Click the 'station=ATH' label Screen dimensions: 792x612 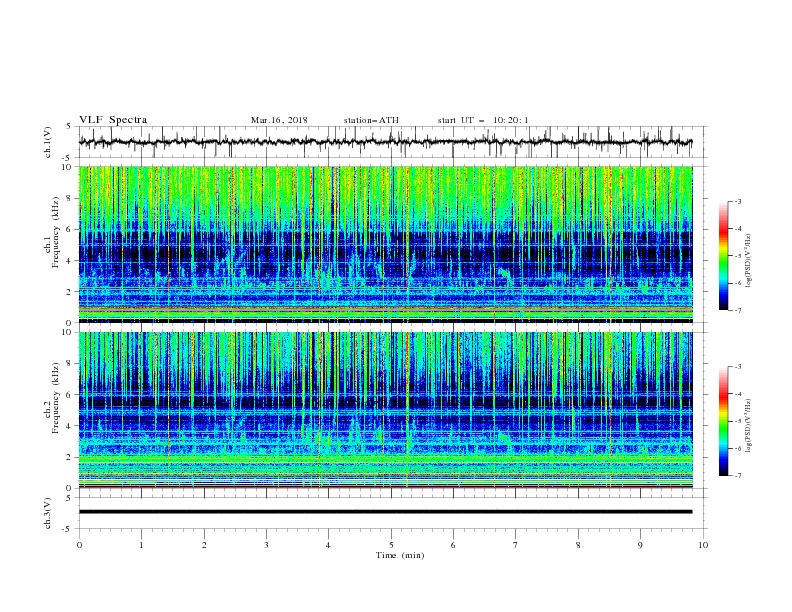pos(371,120)
